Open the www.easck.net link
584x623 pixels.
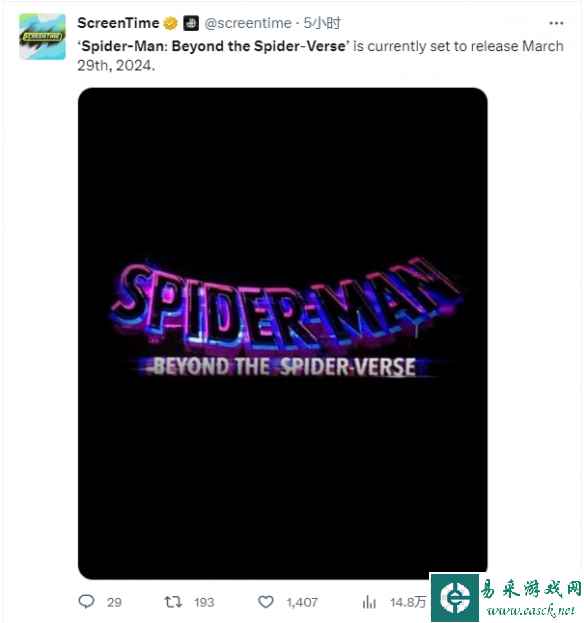point(531,610)
